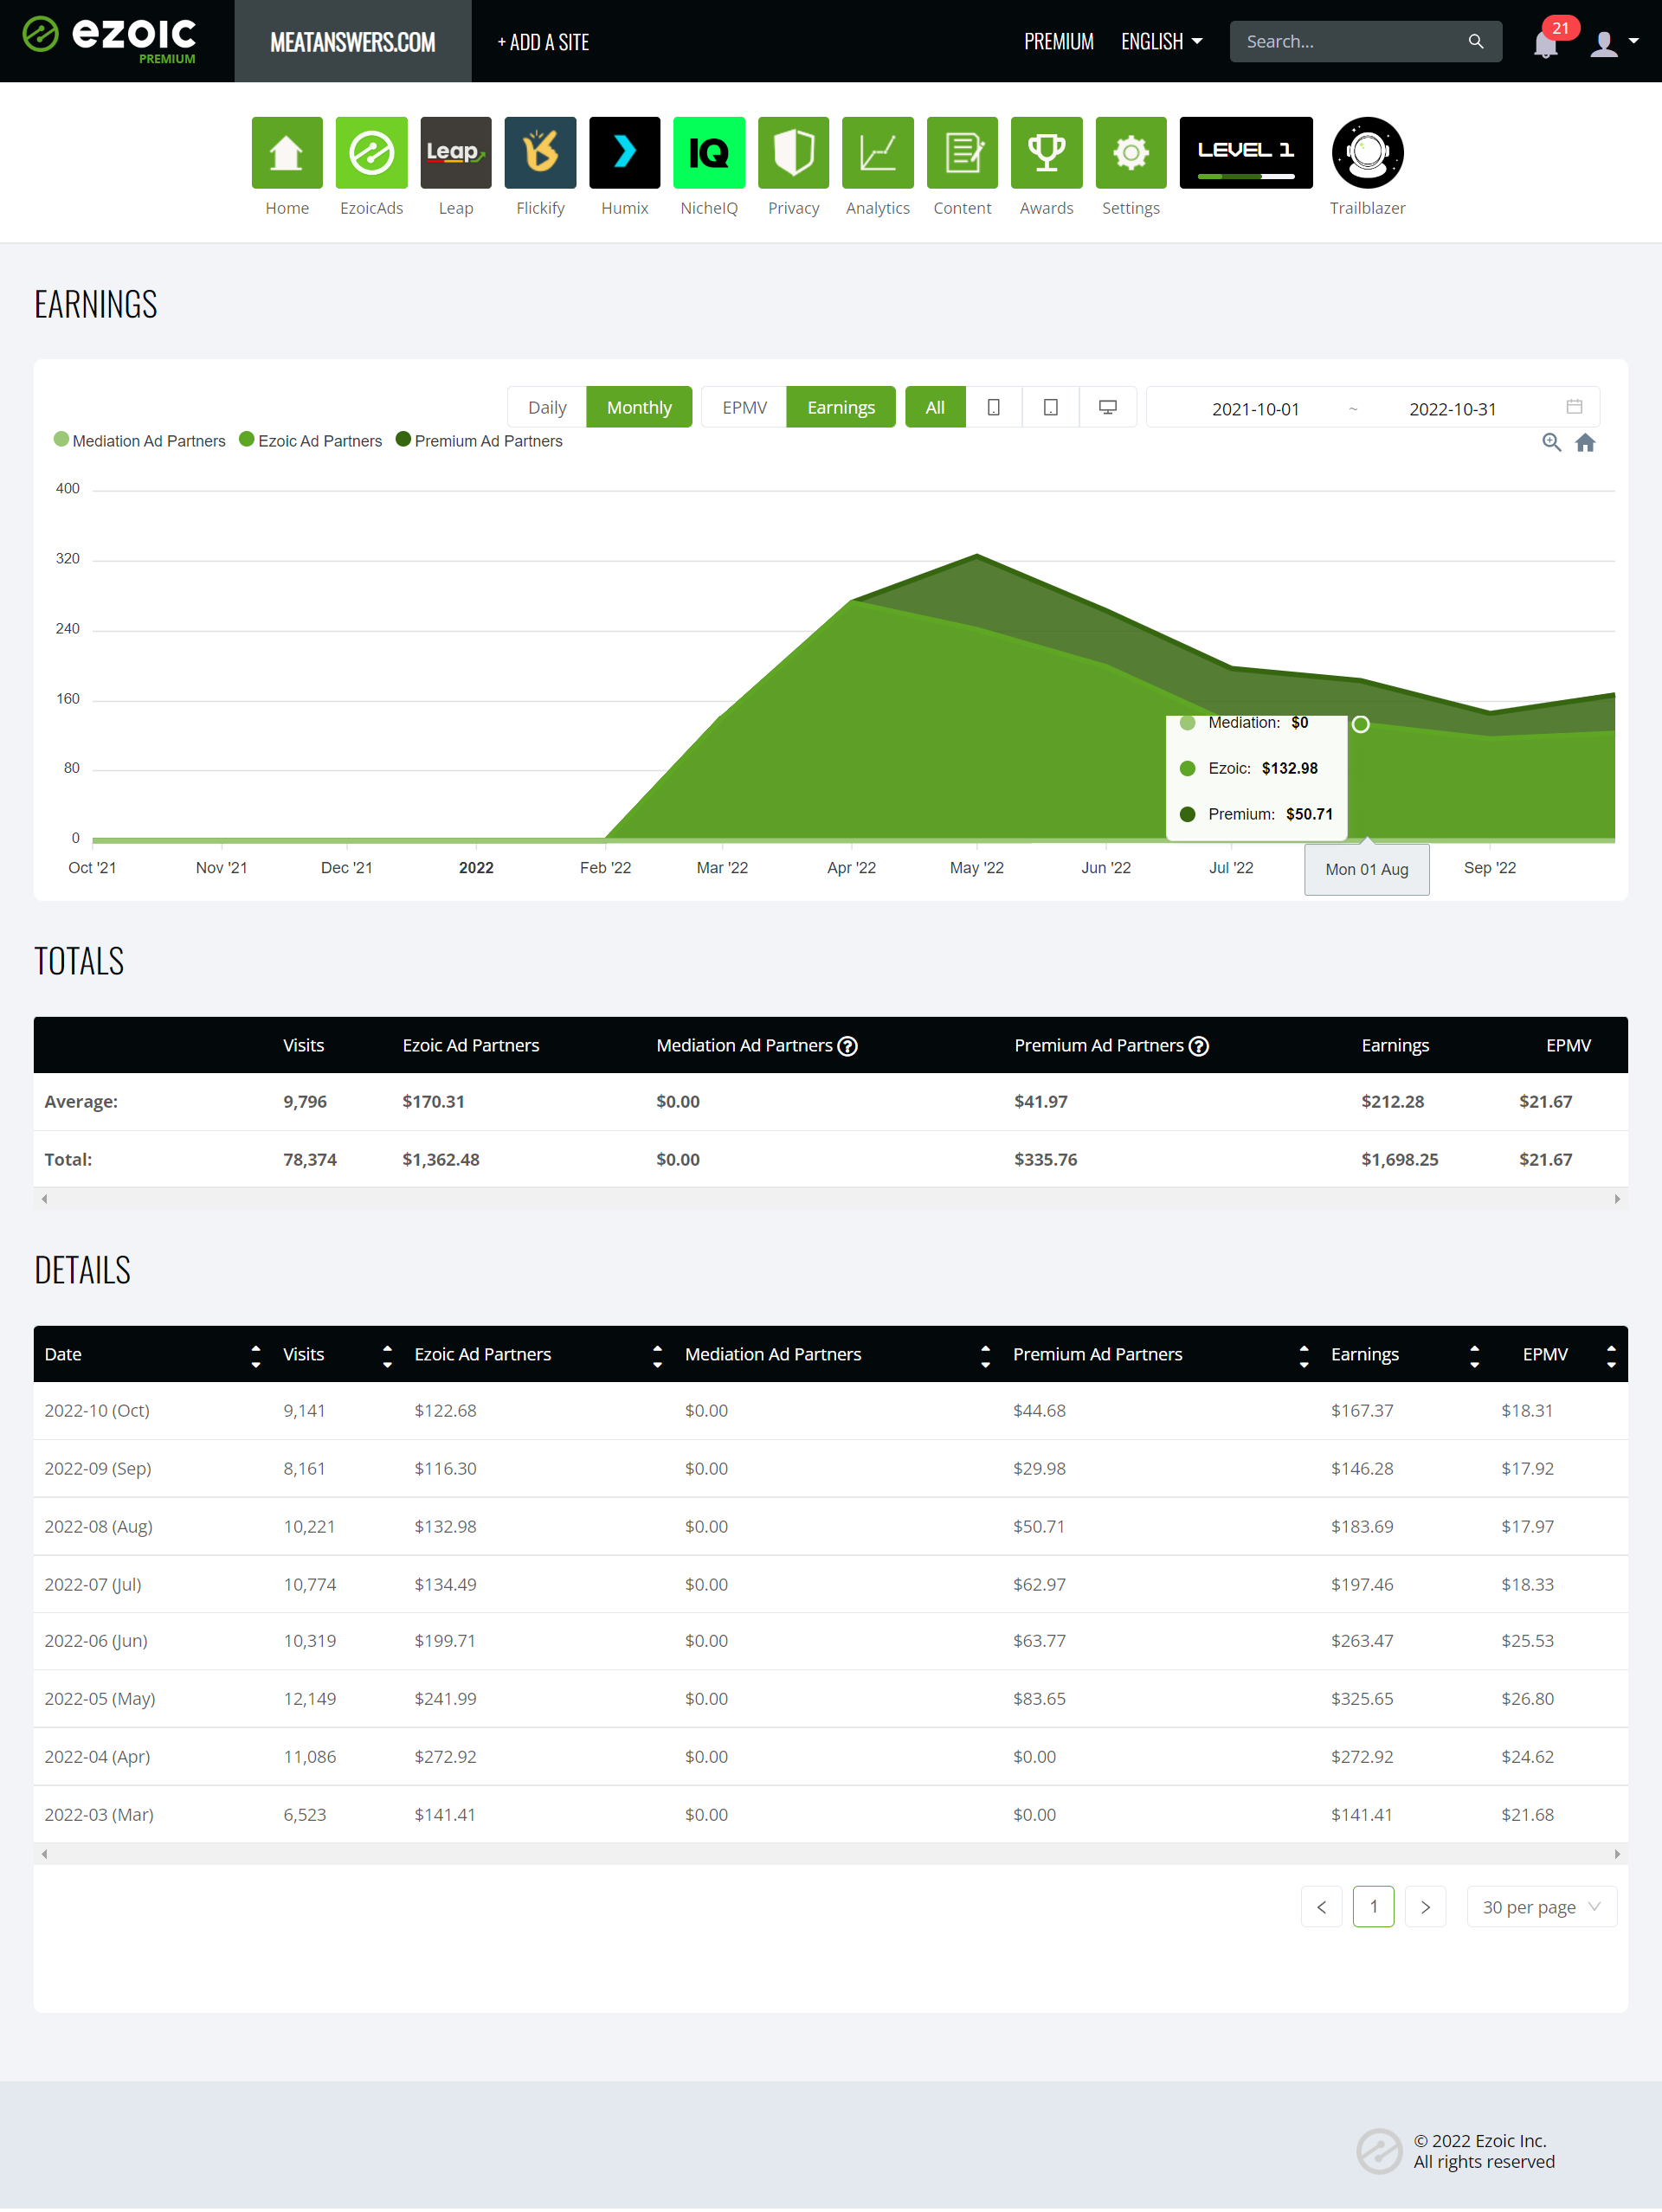
Task: Open the Awards trophy icon
Action: [x=1047, y=153]
